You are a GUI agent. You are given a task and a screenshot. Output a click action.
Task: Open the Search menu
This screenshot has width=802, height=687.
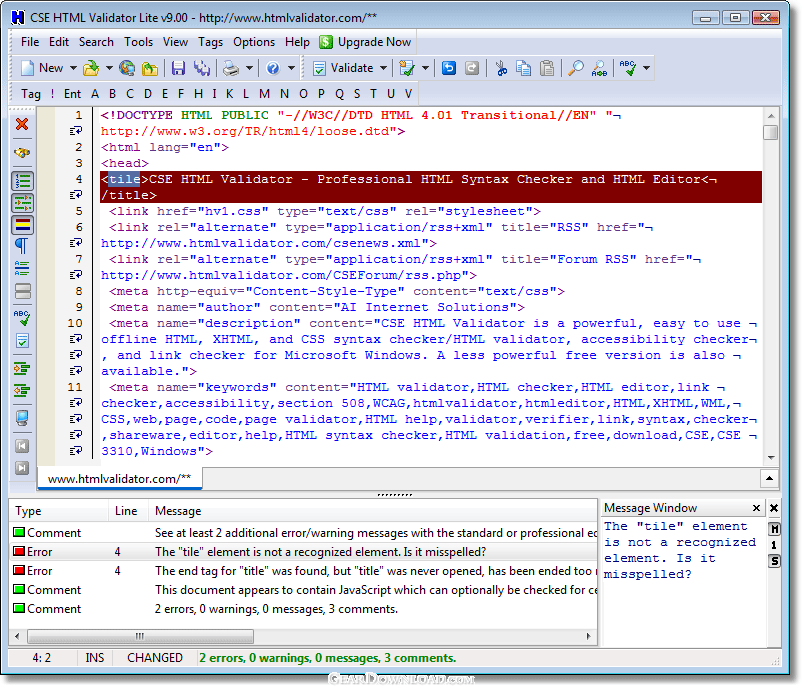click(96, 42)
